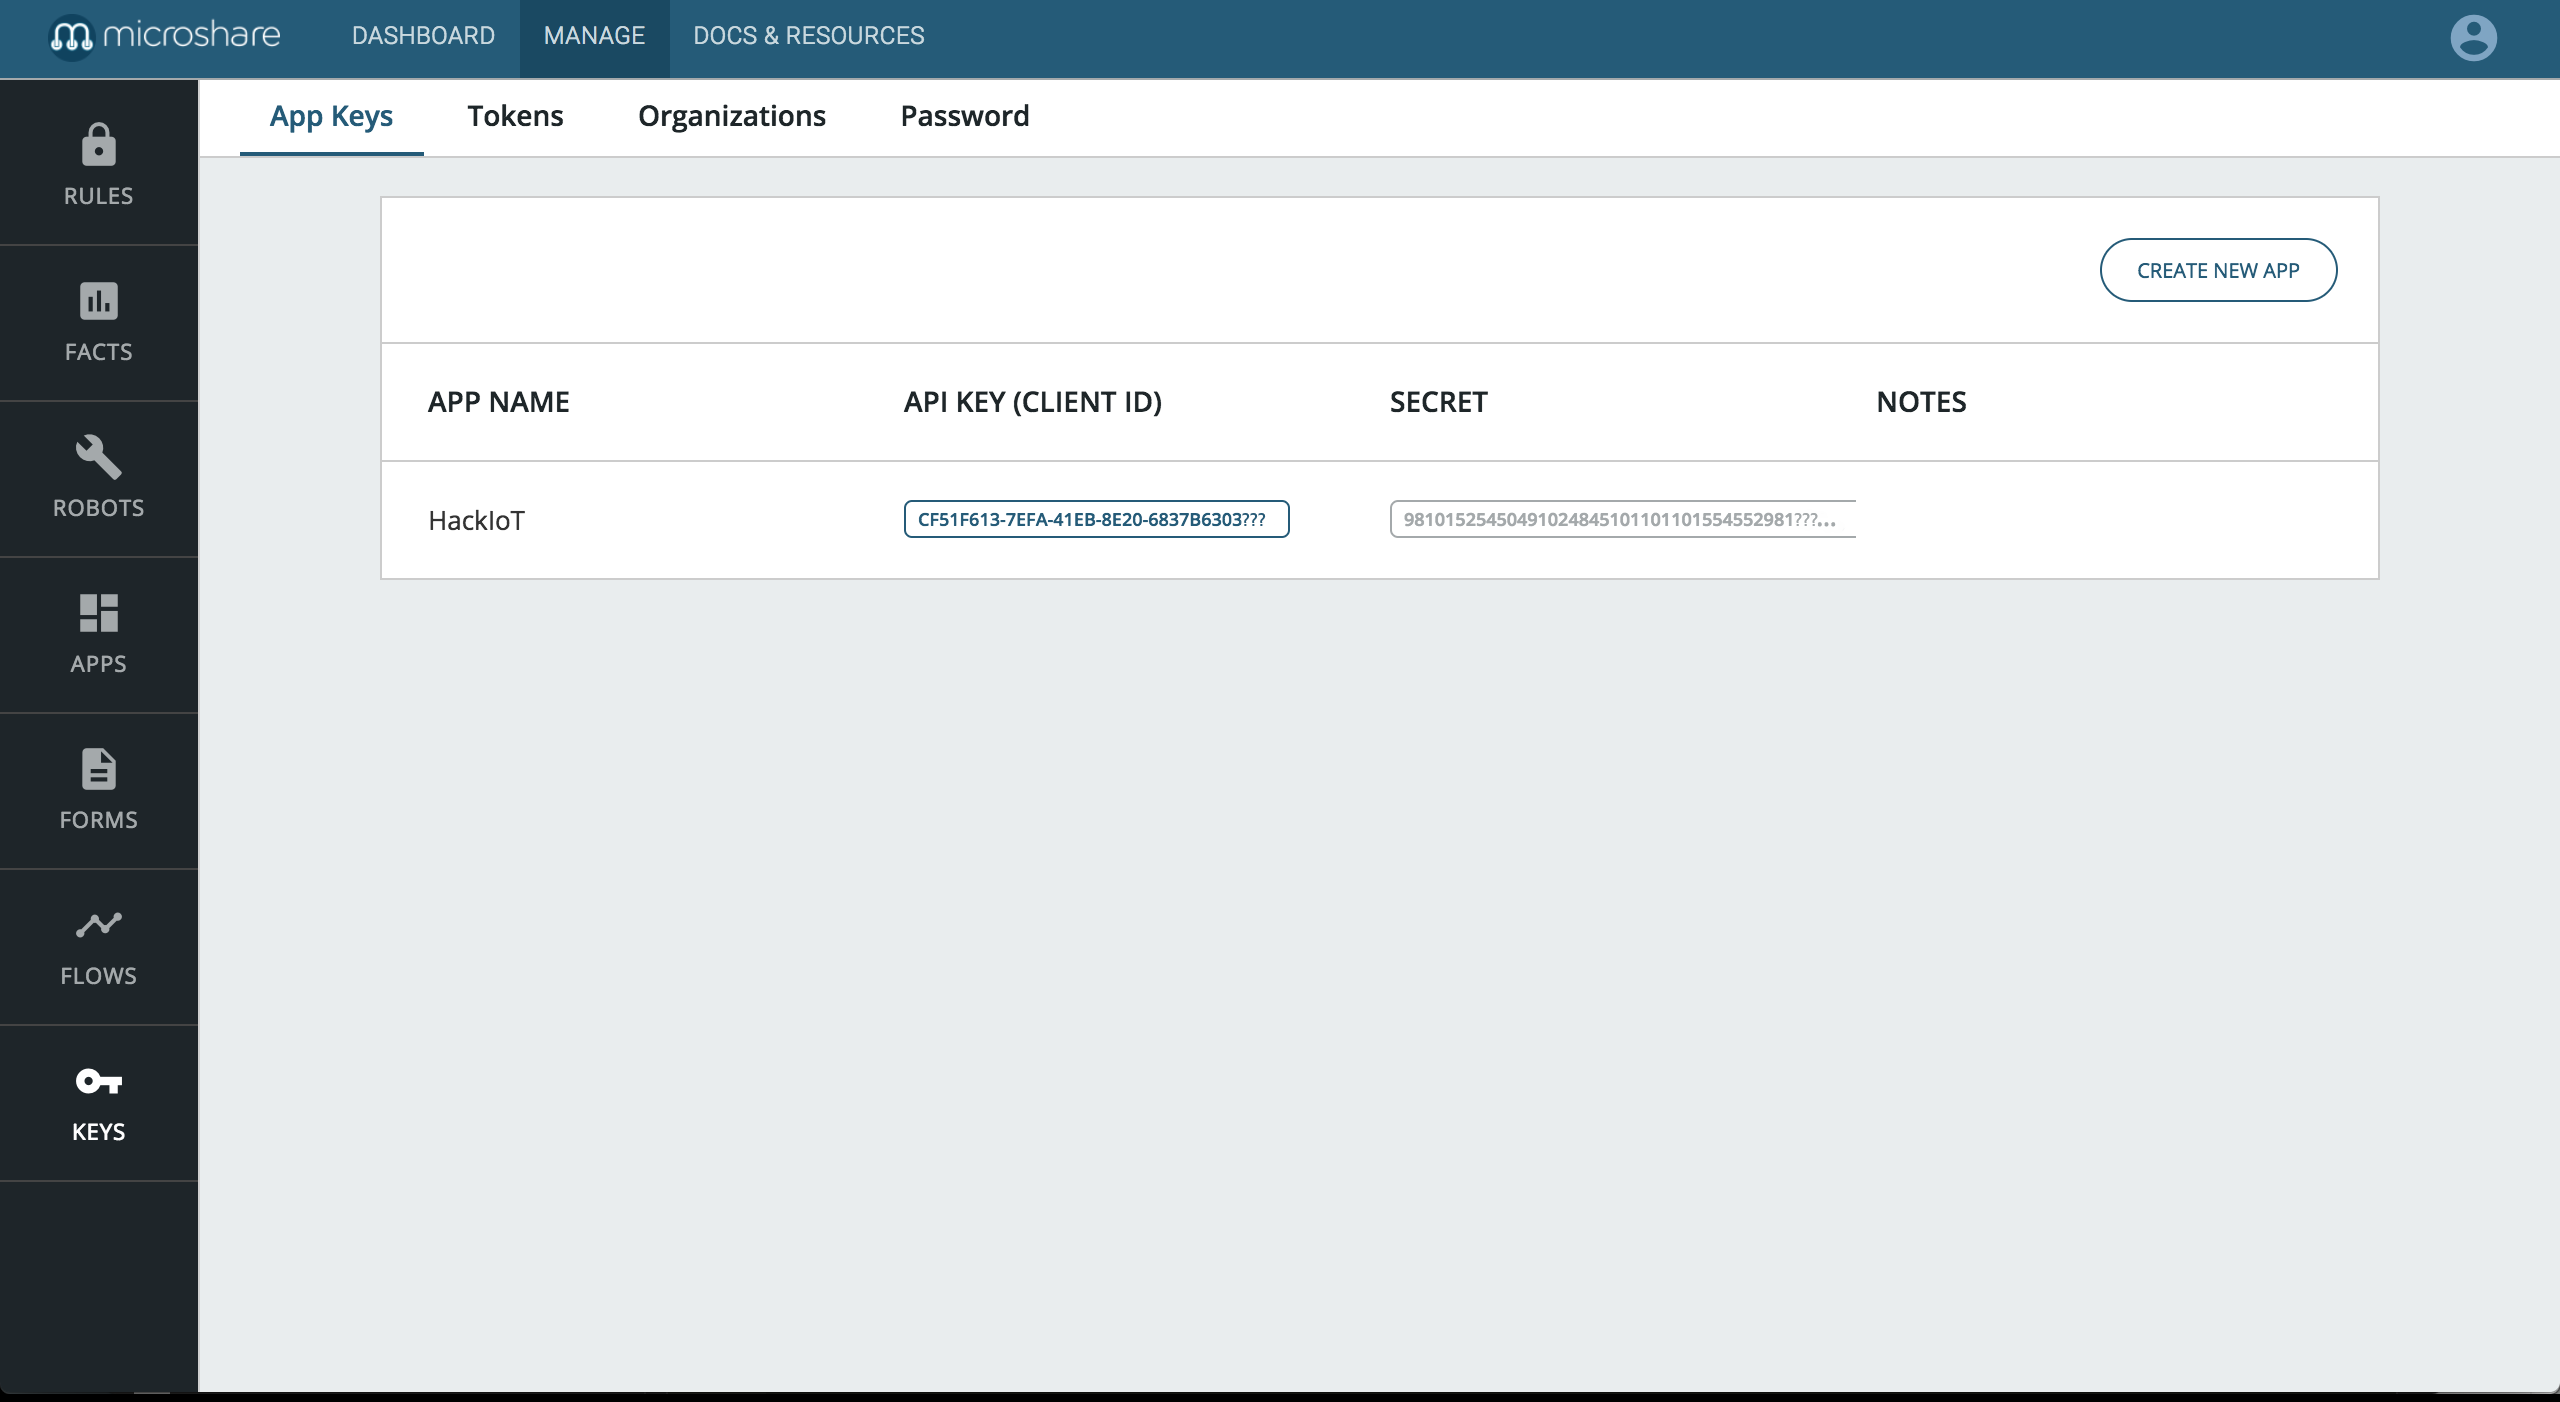This screenshot has height=1402, width=2560.
Task: Click the NOTES column header
Action: point(1921,402)
